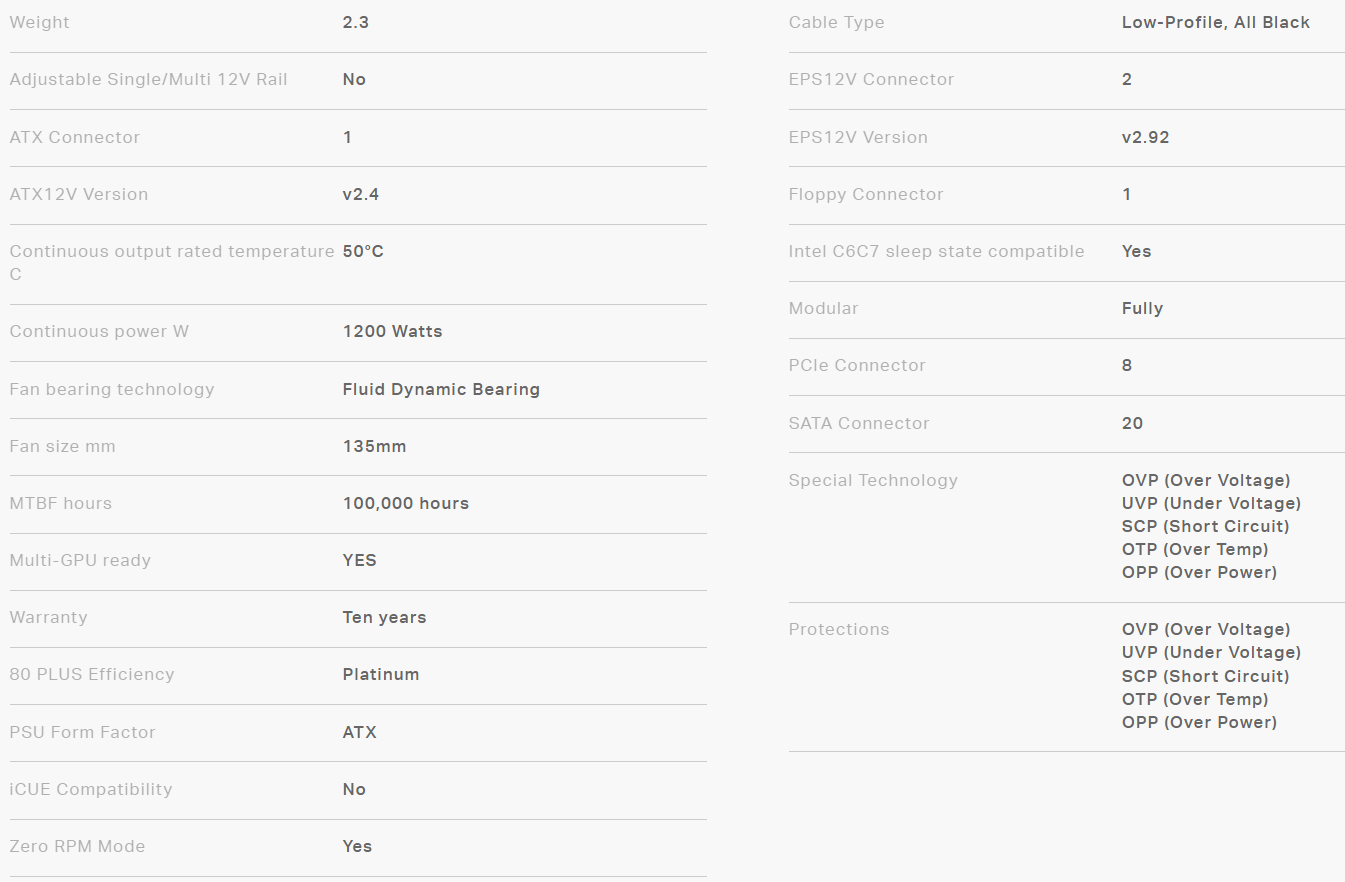Image resolution: width=1345 pixels, height=882 pixels.
Task: Click the 'Protections' label
Action: [x=839, y=629]
